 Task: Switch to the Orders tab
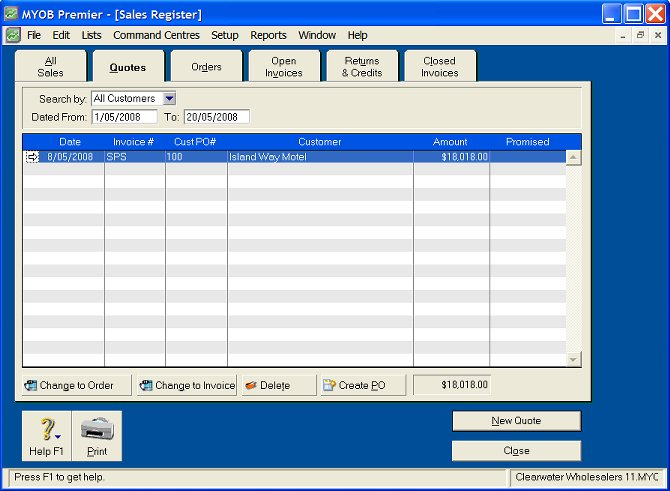tap(206, 67)
